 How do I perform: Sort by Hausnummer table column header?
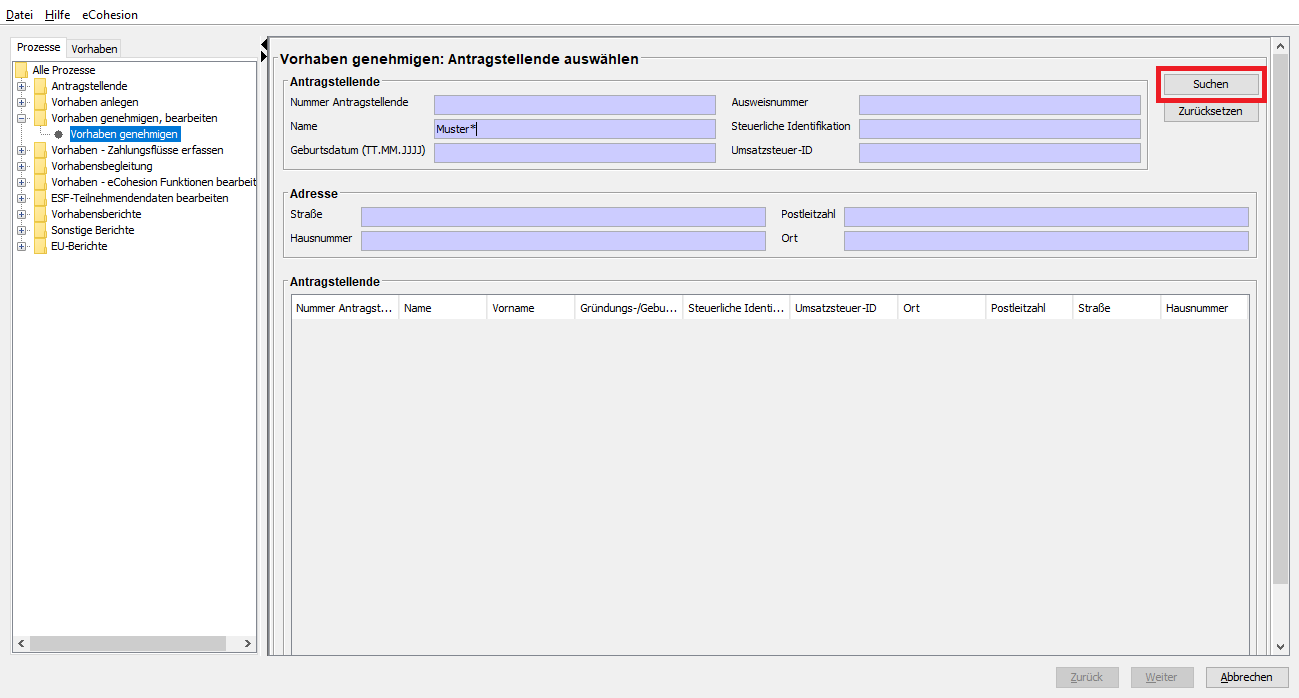[1205, 308]
